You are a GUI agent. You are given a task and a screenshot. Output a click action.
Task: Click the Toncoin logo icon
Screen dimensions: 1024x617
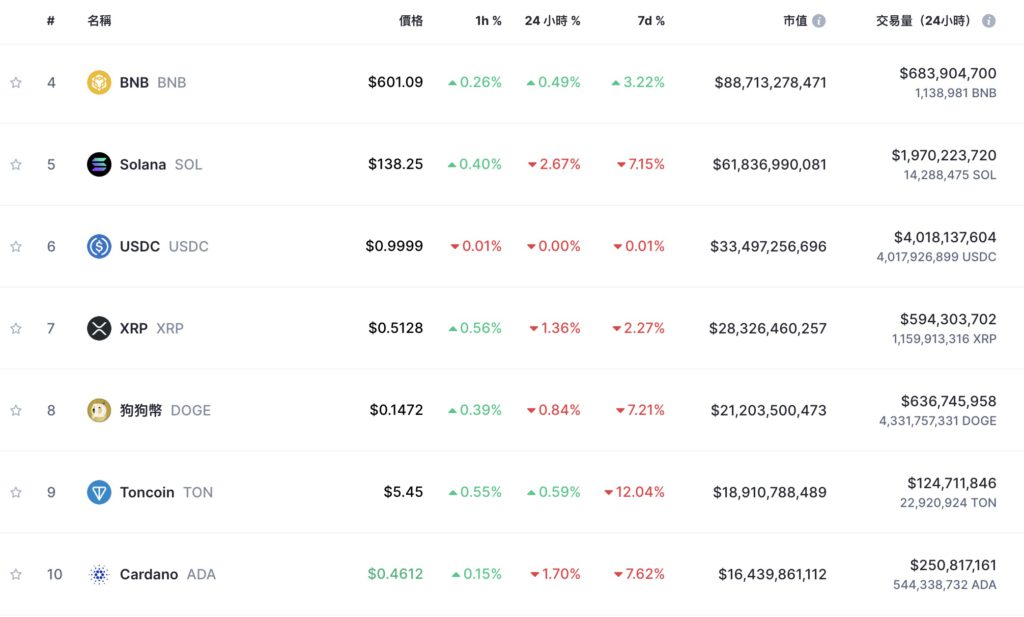(99, 492)
